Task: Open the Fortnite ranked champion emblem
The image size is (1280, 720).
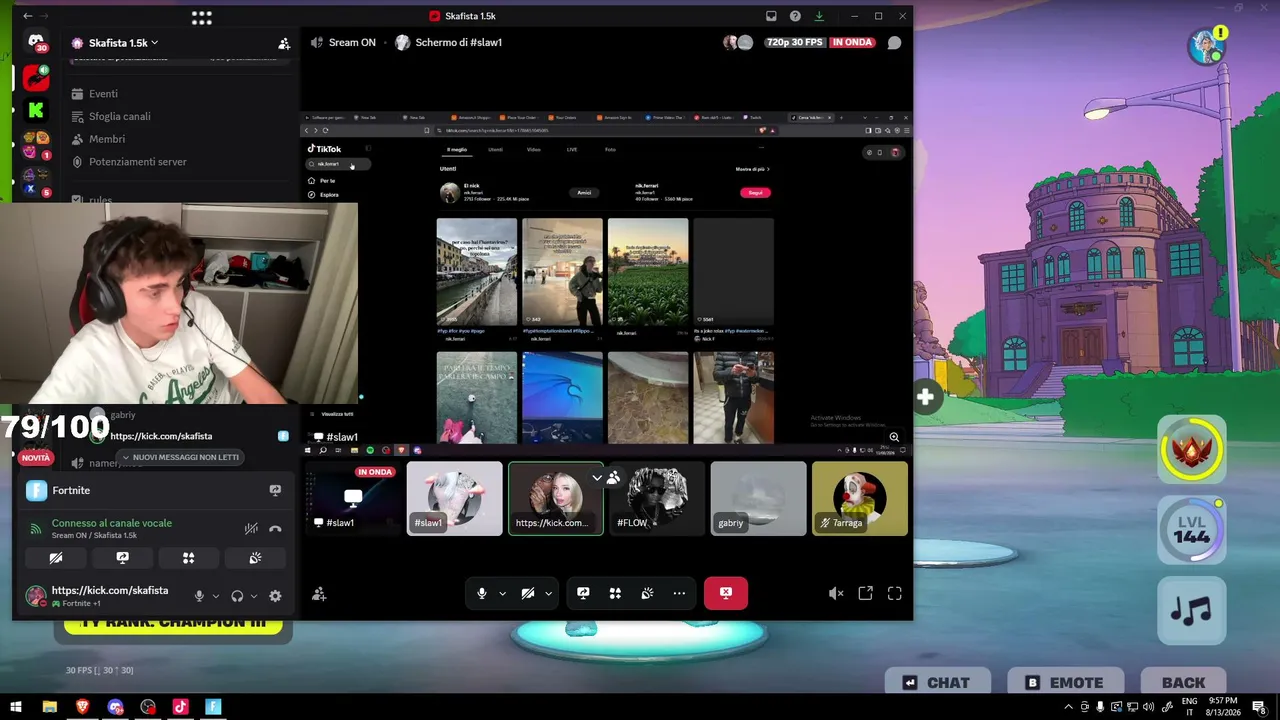Action: [x=1191, y=449]
